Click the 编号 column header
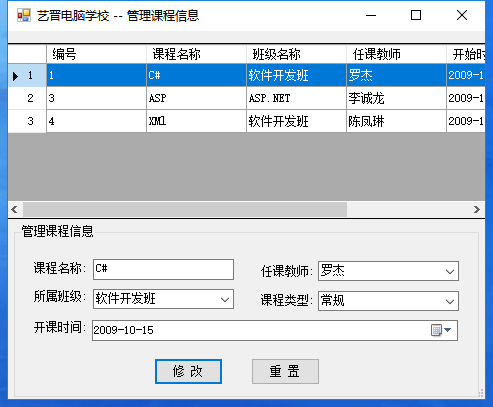The height and width of the screenshot is (407, 493). click(x=96, y=54)
